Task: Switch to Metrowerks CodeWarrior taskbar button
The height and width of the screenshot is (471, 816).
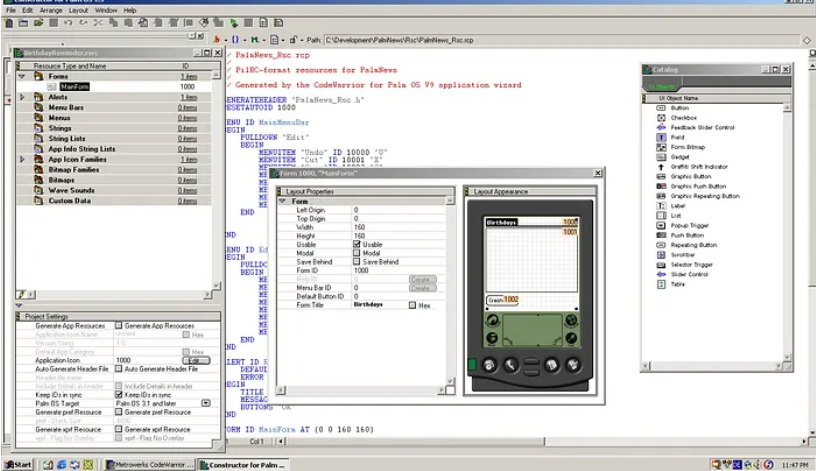Action: (x=148, y=464)
